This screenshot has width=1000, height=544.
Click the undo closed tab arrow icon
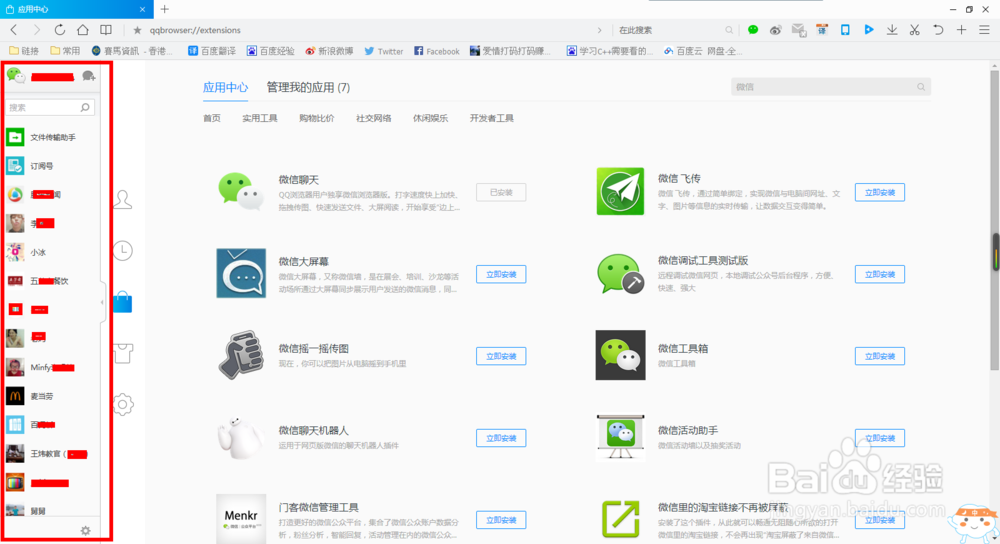(x=938, y=30)
